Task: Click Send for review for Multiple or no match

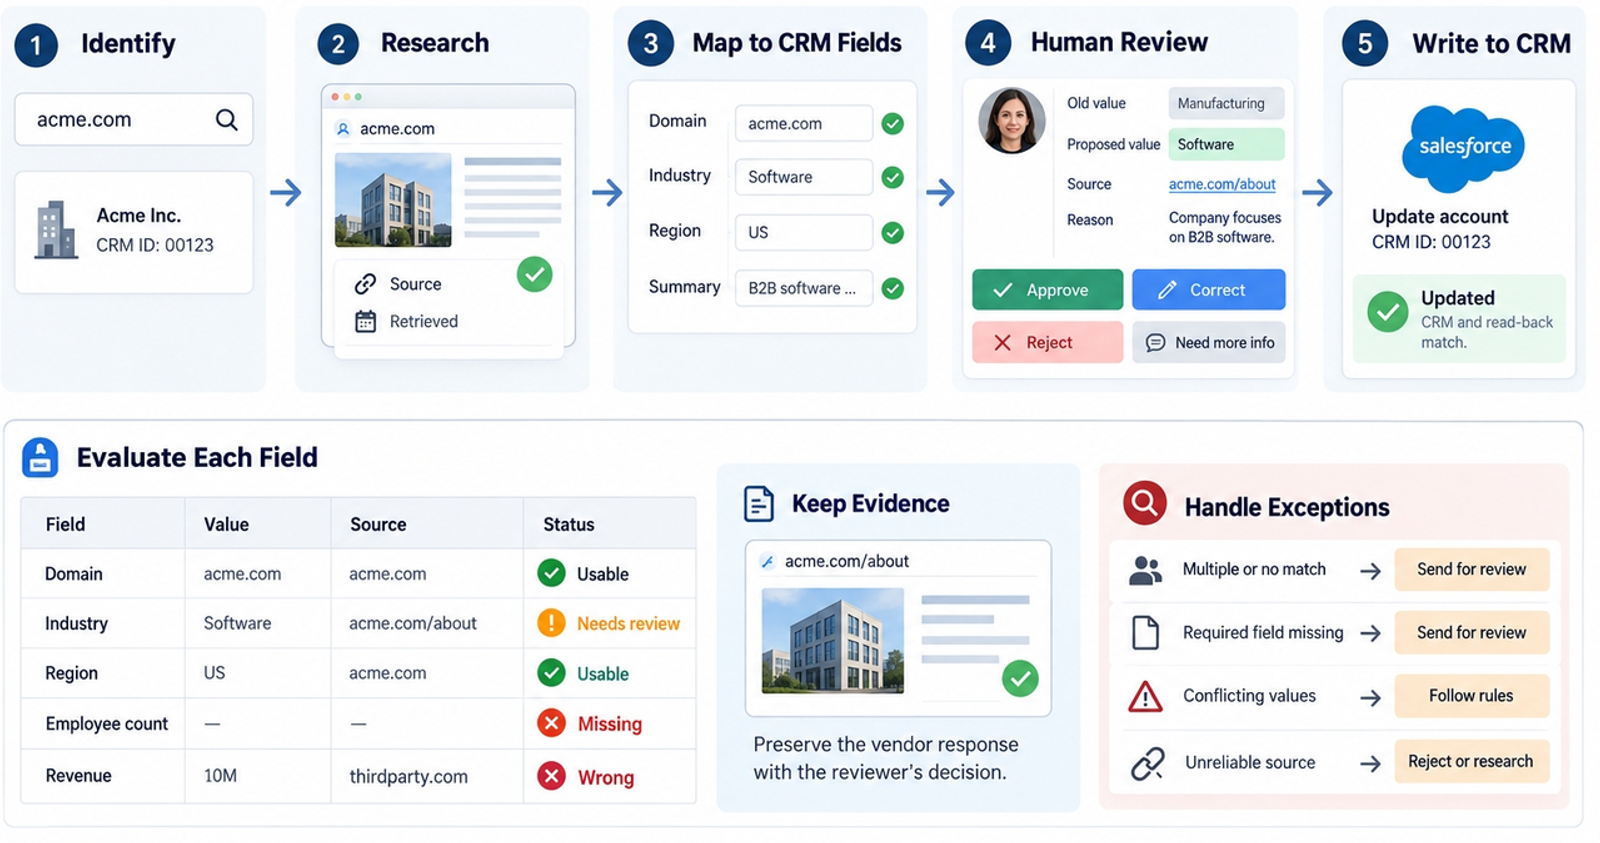Action: click(x=1471, y=569)
